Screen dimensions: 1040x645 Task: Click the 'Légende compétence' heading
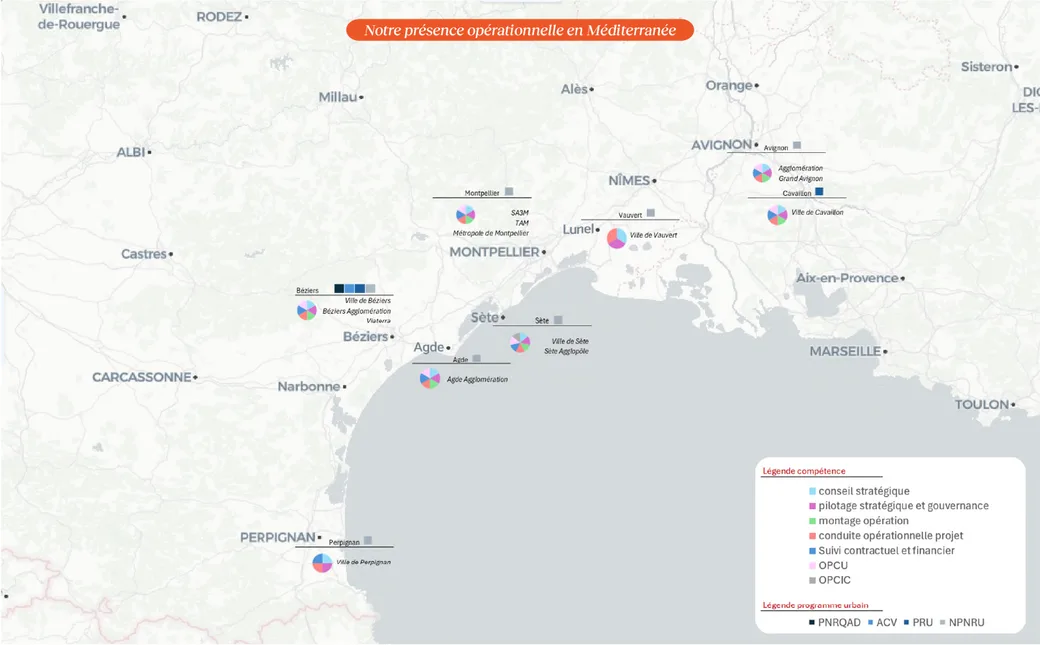click(804, 471)
